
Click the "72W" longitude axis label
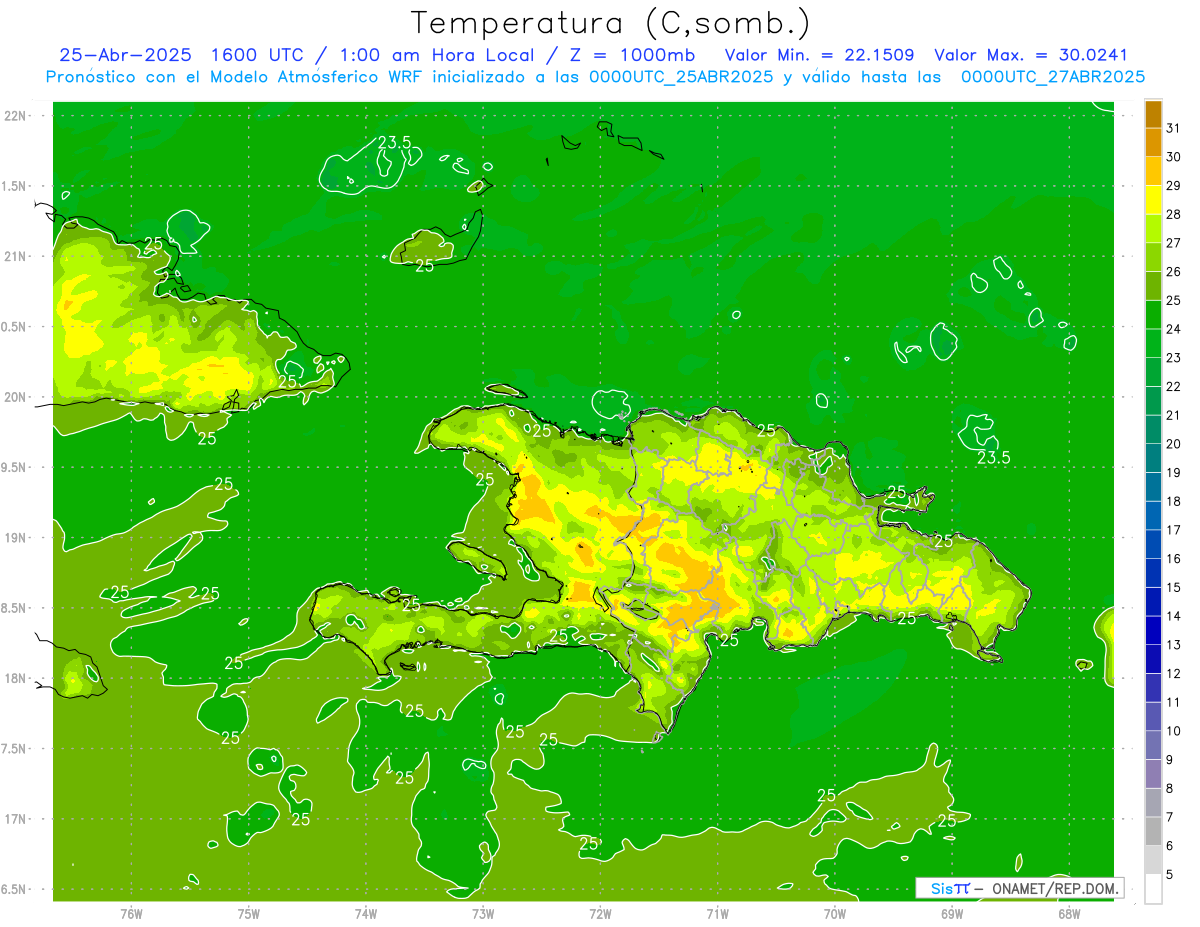click(x=600, y=913)
